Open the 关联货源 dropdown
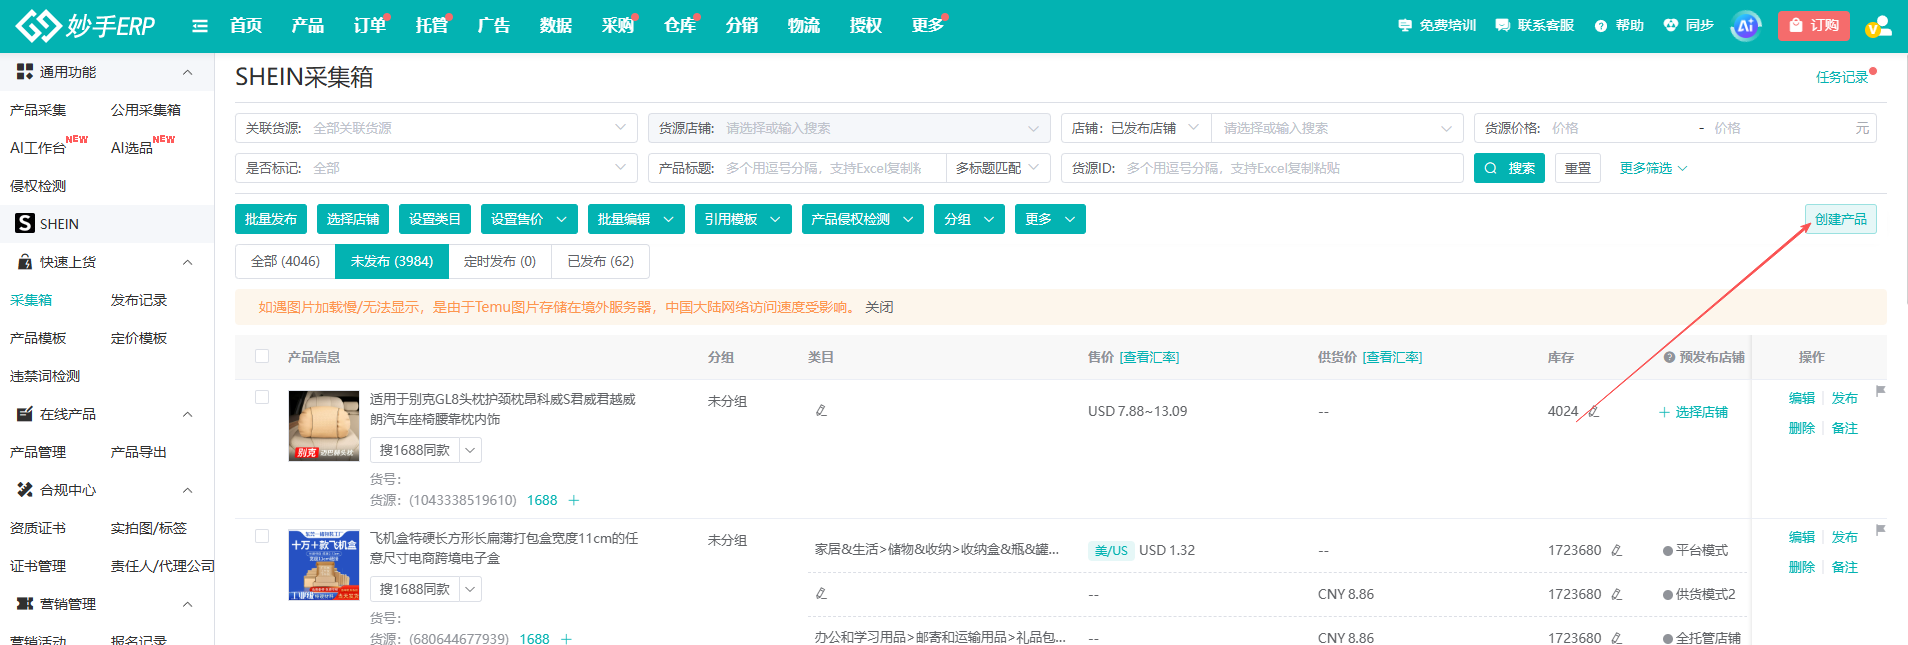The image size is (1908, 645). [436, 128]
